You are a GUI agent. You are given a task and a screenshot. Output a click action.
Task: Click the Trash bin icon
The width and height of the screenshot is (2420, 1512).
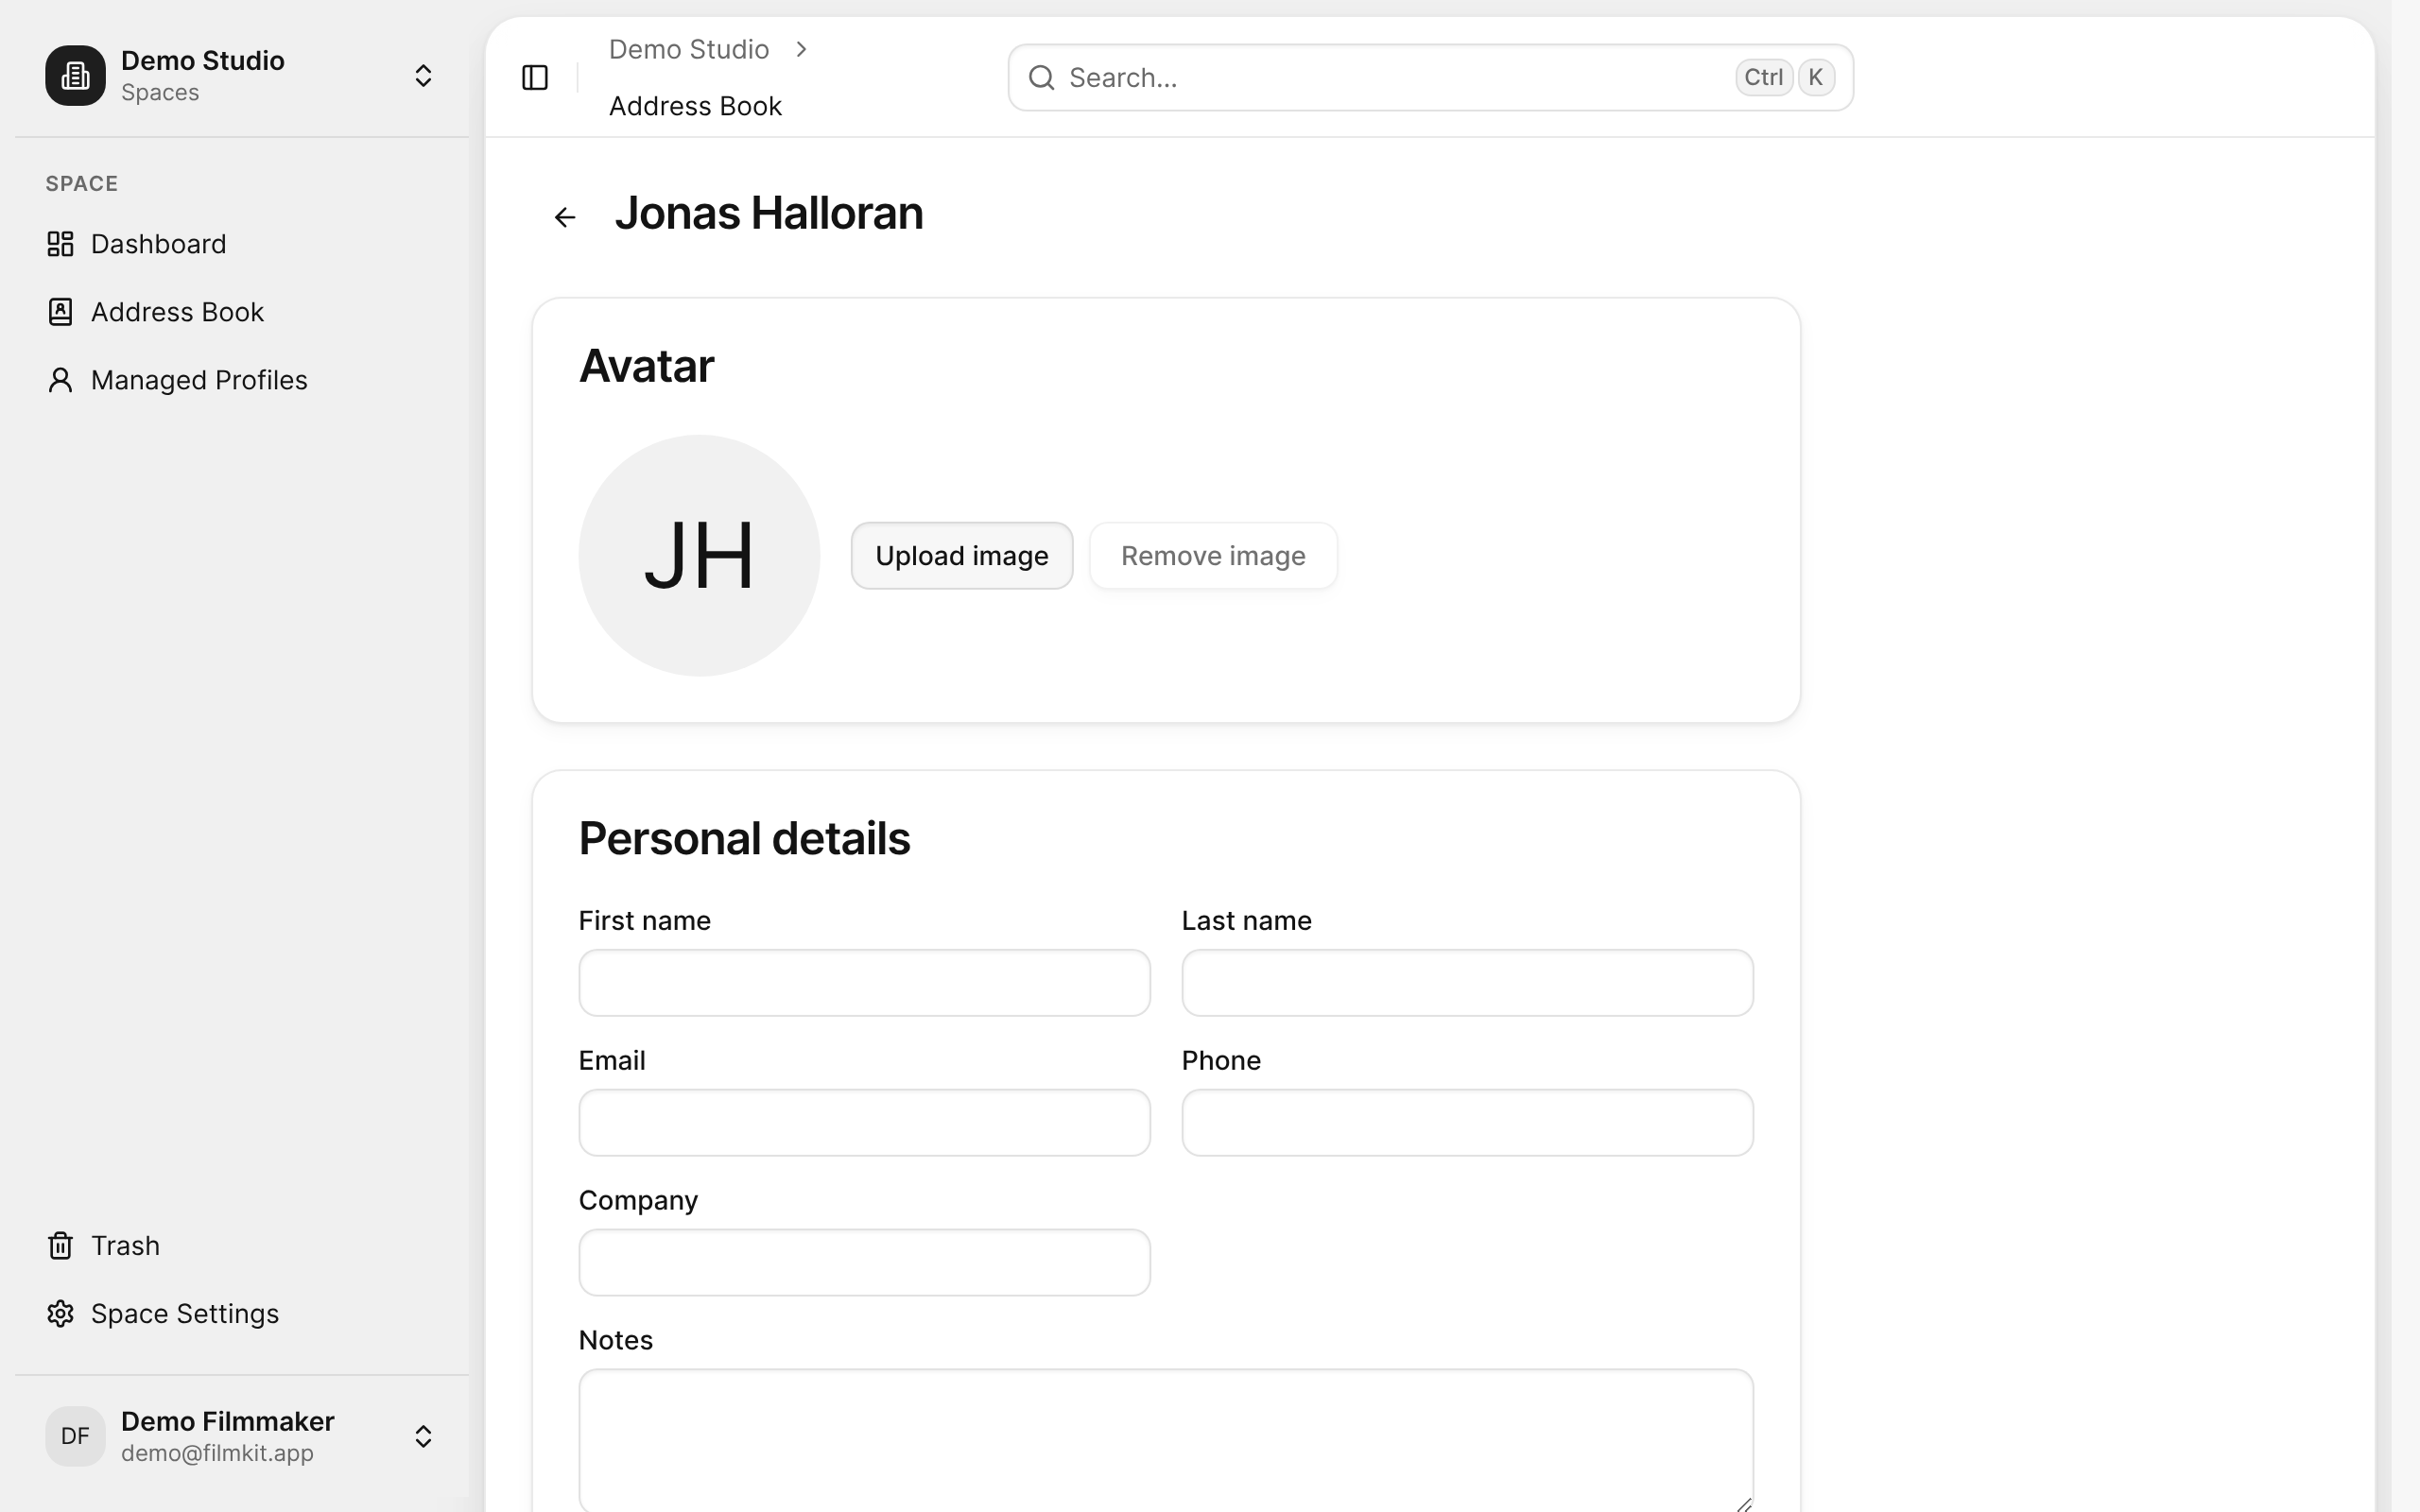pos(60,1245)
